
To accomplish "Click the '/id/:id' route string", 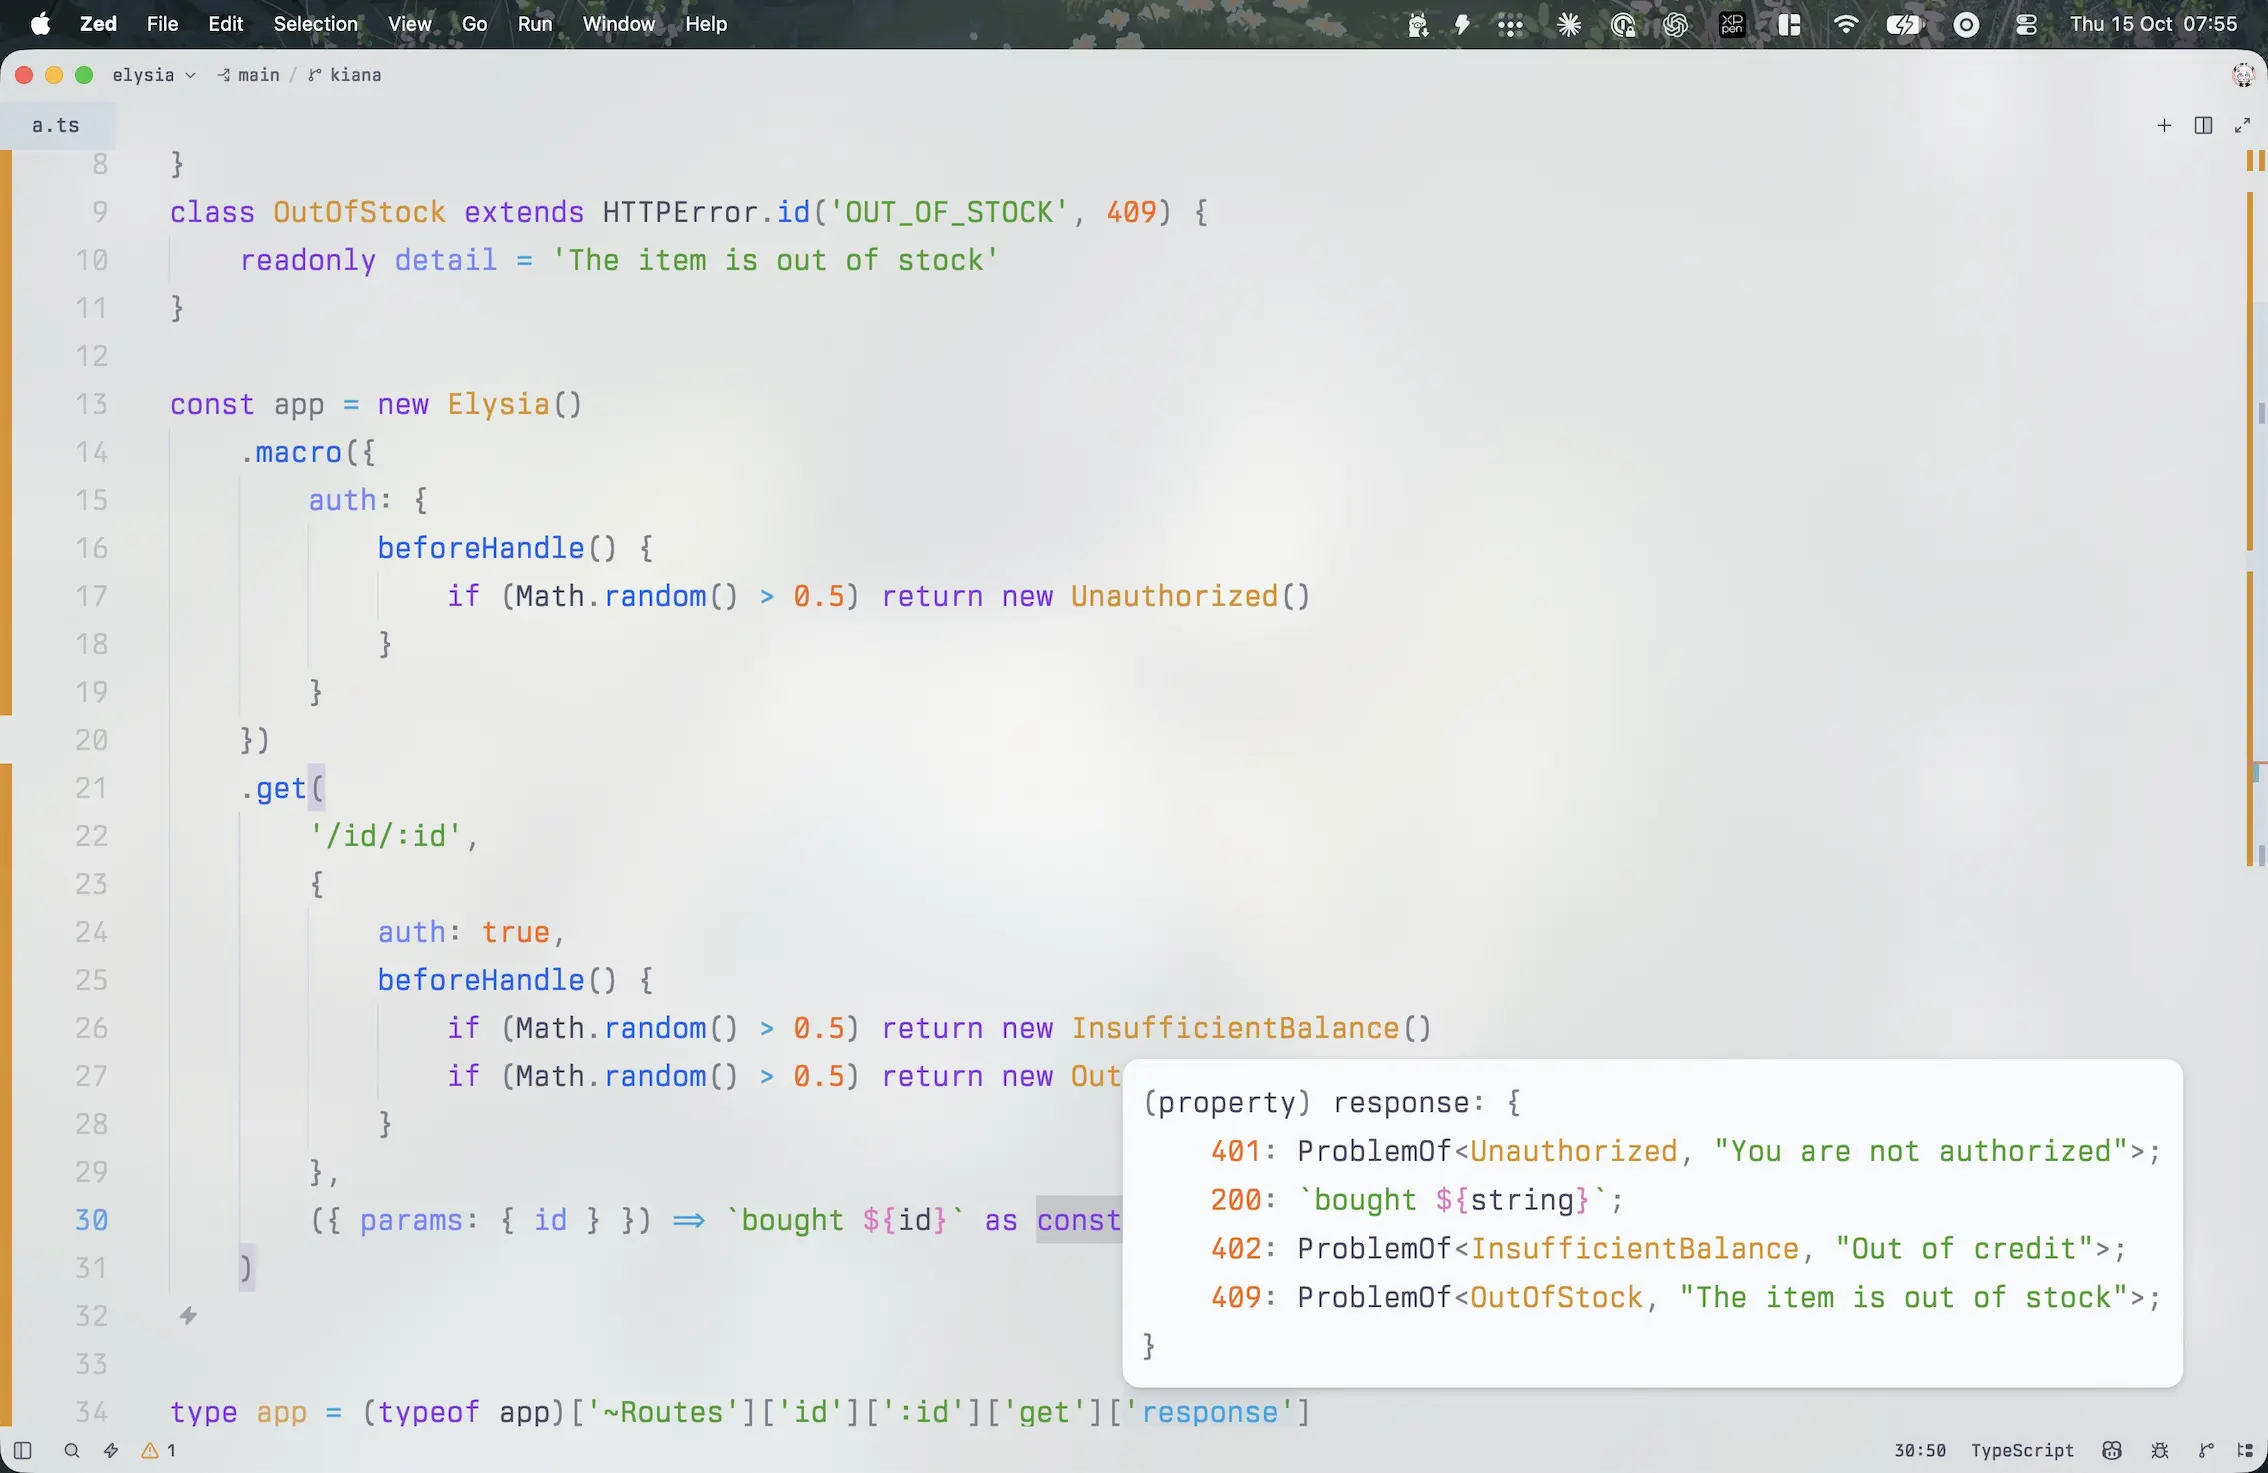I will 385,835.
